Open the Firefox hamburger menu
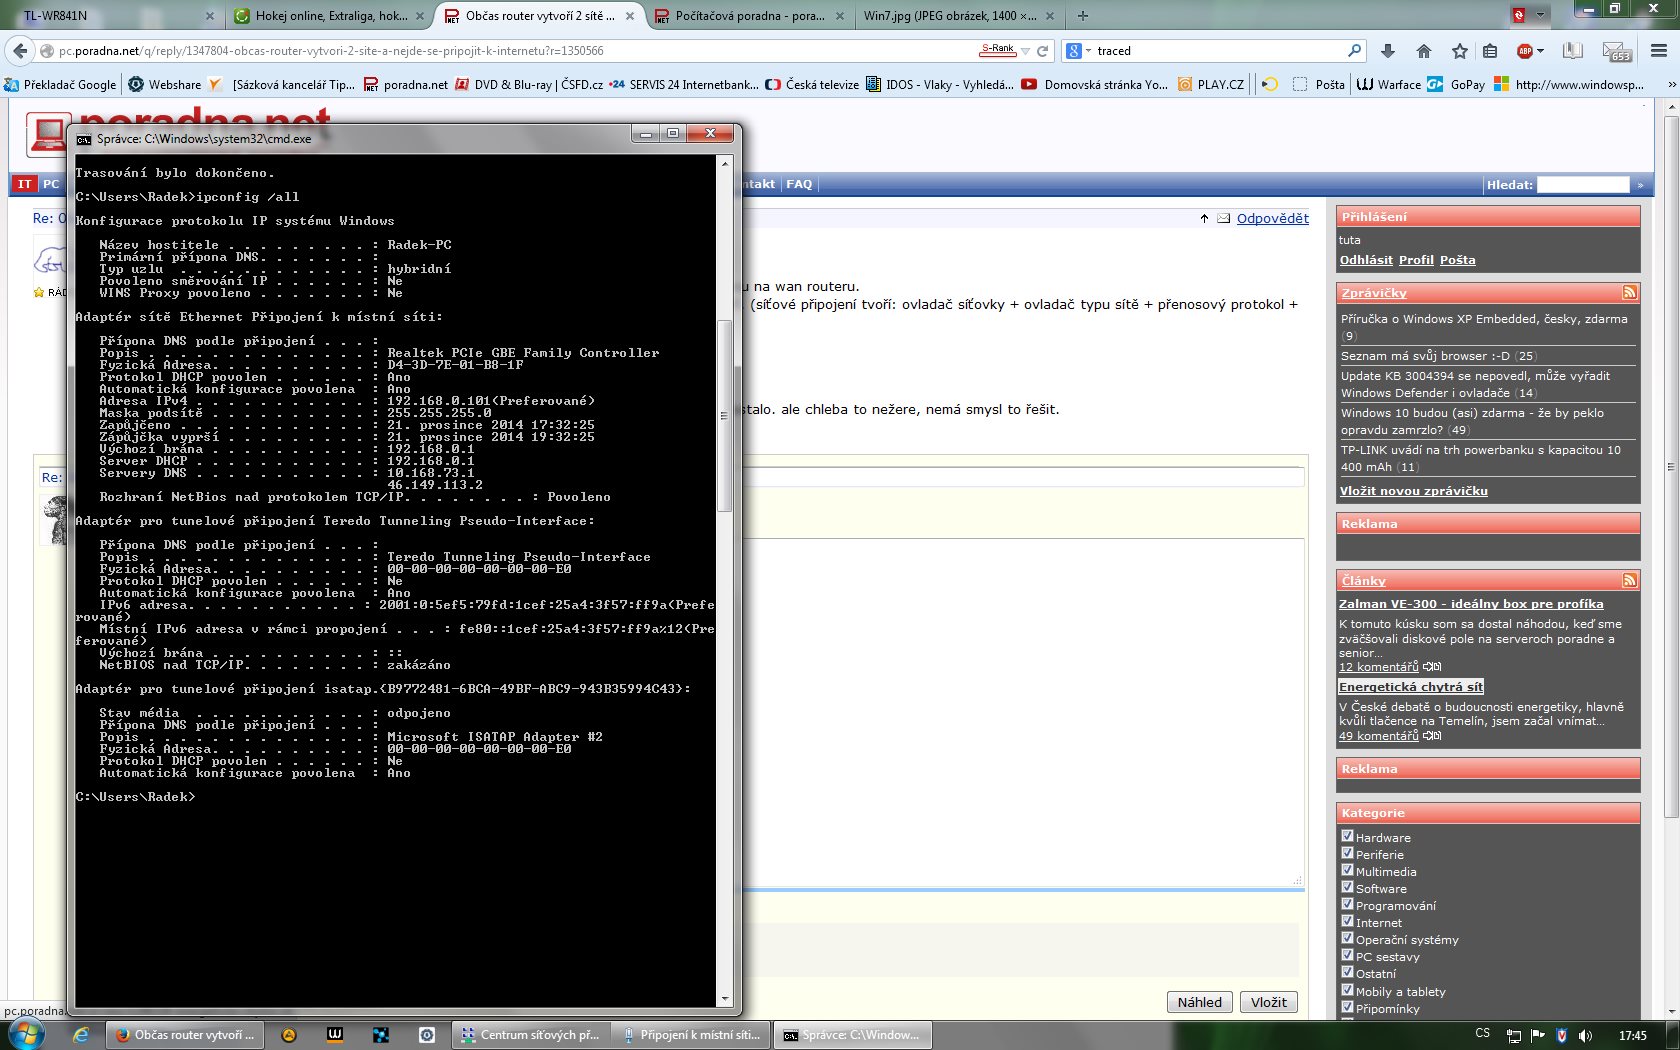This screenshot has width=1680, height=1050. click(1659, 51)
